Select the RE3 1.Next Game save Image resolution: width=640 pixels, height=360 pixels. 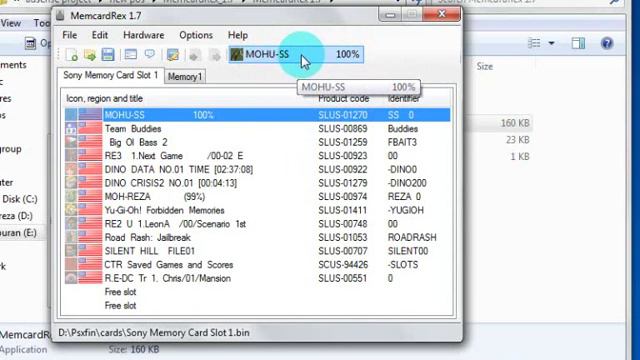point(258,156)
